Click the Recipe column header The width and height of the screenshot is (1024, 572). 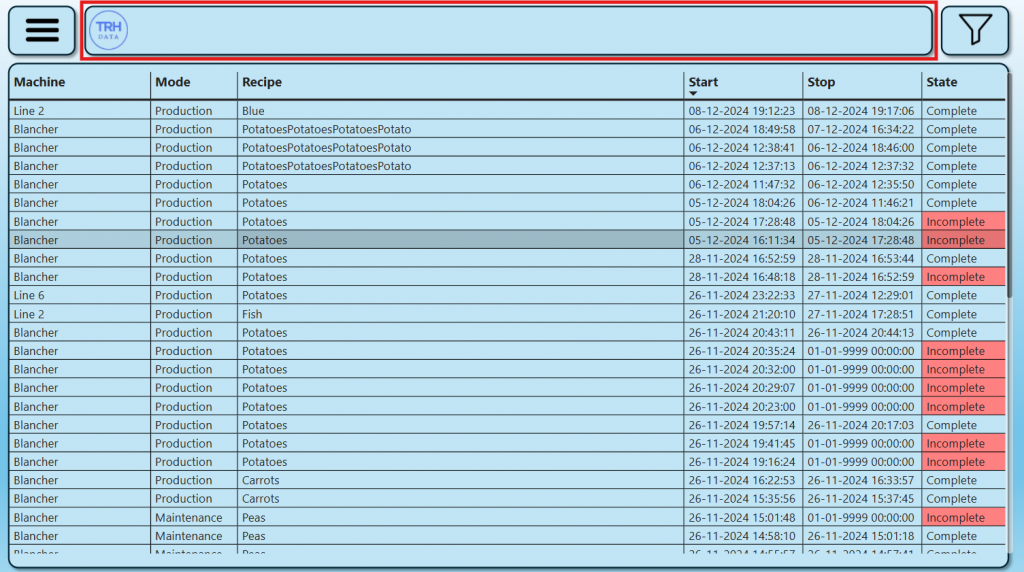[x=262, y=82]
